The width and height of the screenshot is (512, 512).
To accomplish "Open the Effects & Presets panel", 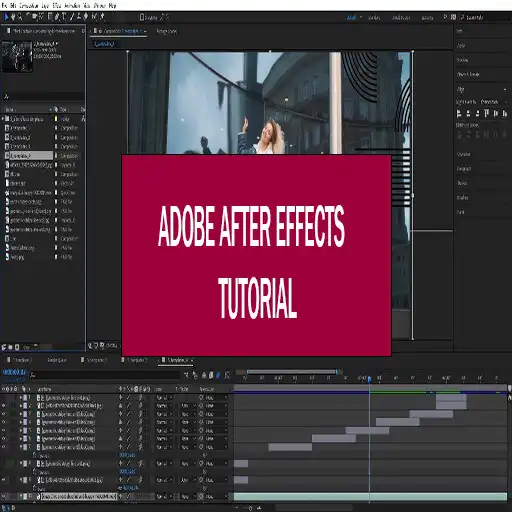I will [468, 75].
